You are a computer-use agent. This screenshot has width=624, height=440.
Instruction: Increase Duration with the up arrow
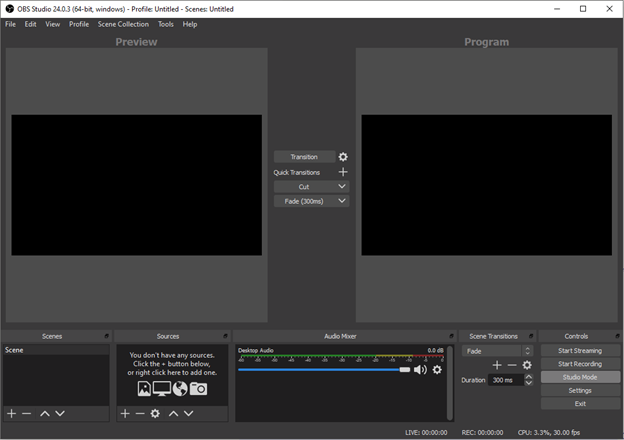(528, 376)
